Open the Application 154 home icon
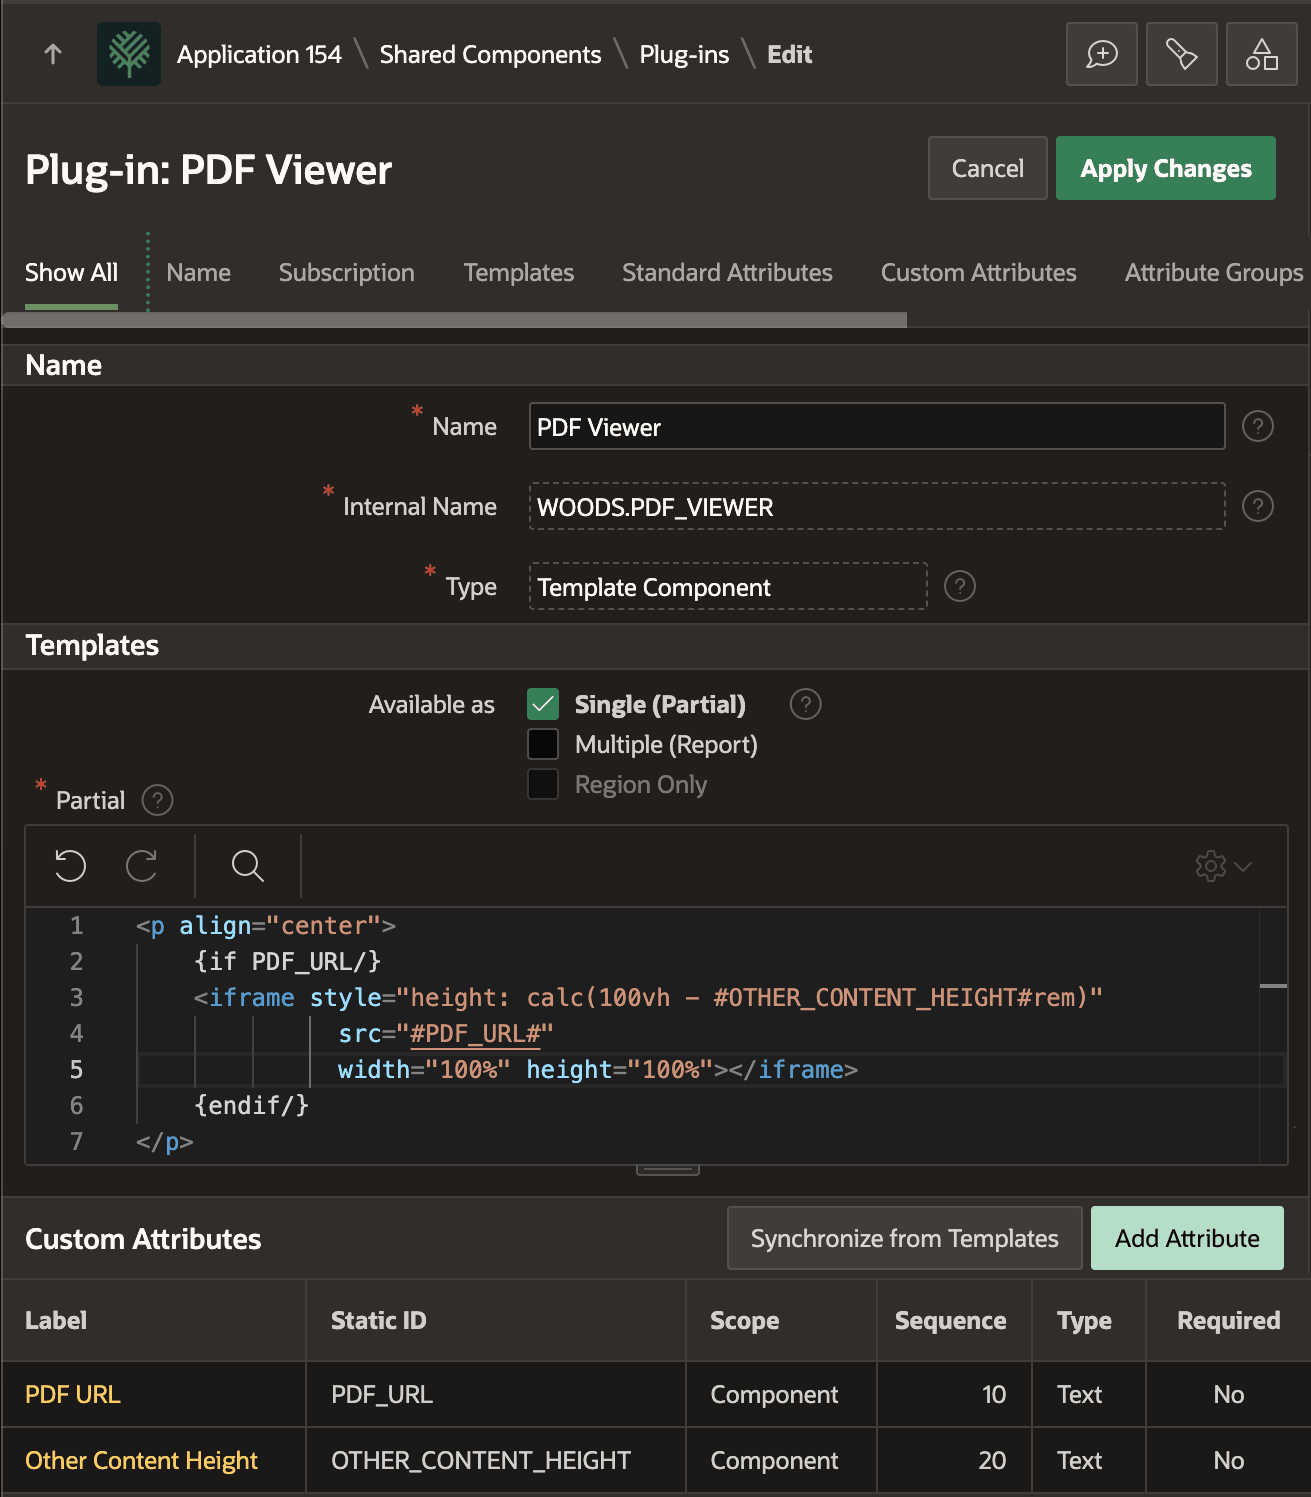The image size is (1311, 1497). coord(129,54)
